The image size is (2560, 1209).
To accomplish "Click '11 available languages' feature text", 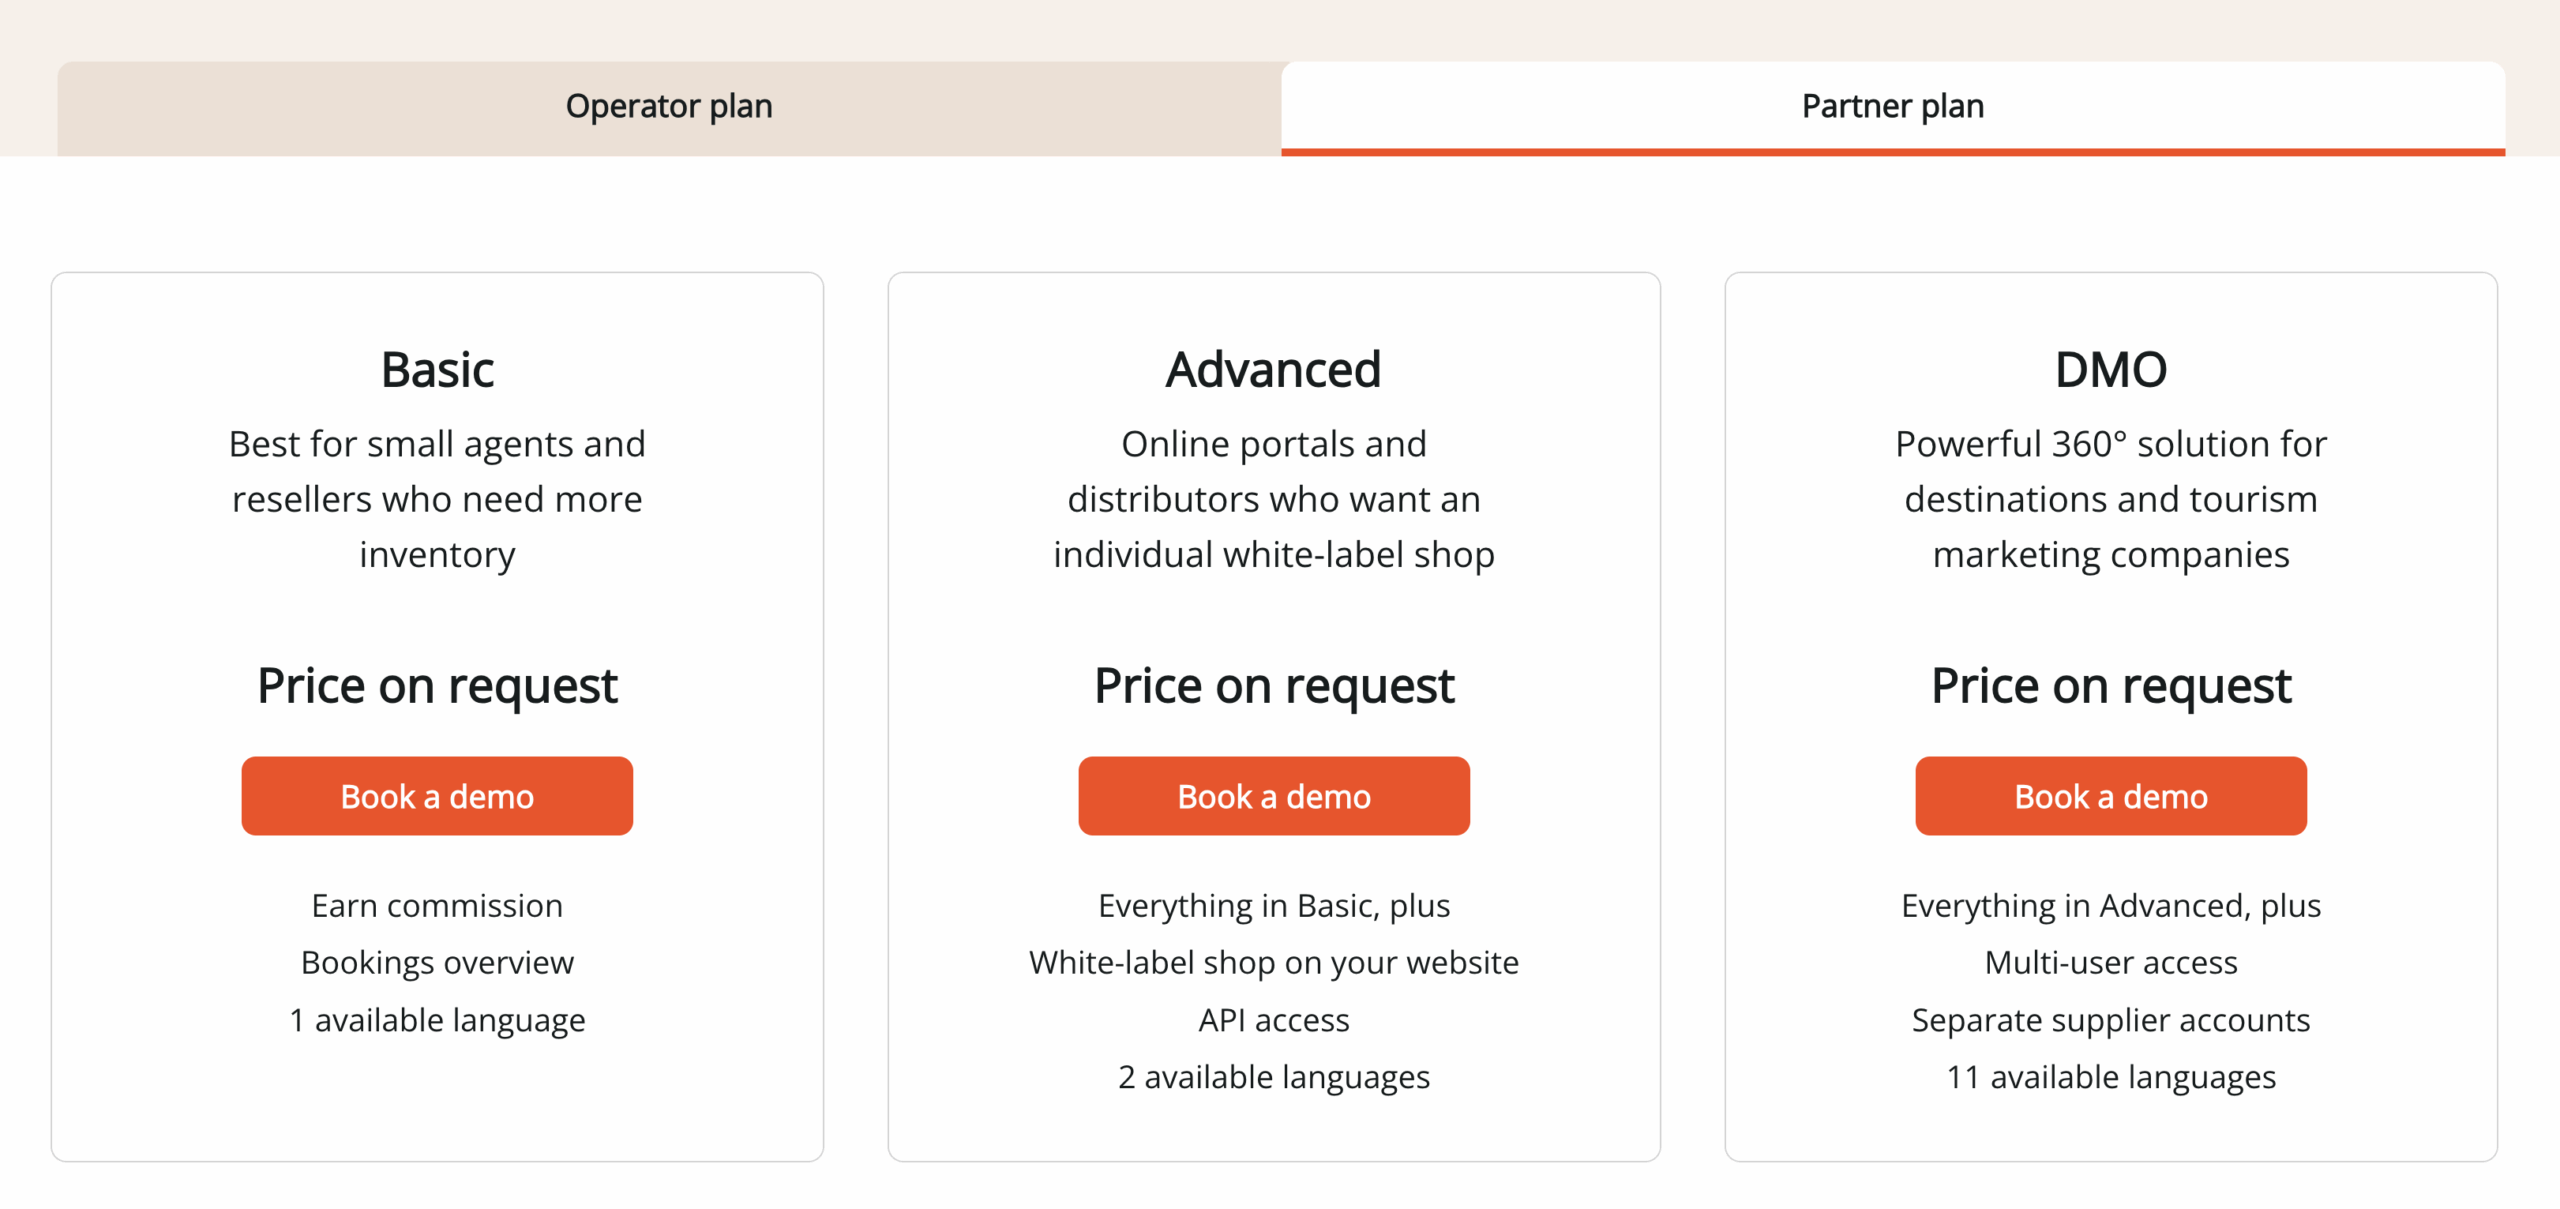I will (x=2110, y=1077).
